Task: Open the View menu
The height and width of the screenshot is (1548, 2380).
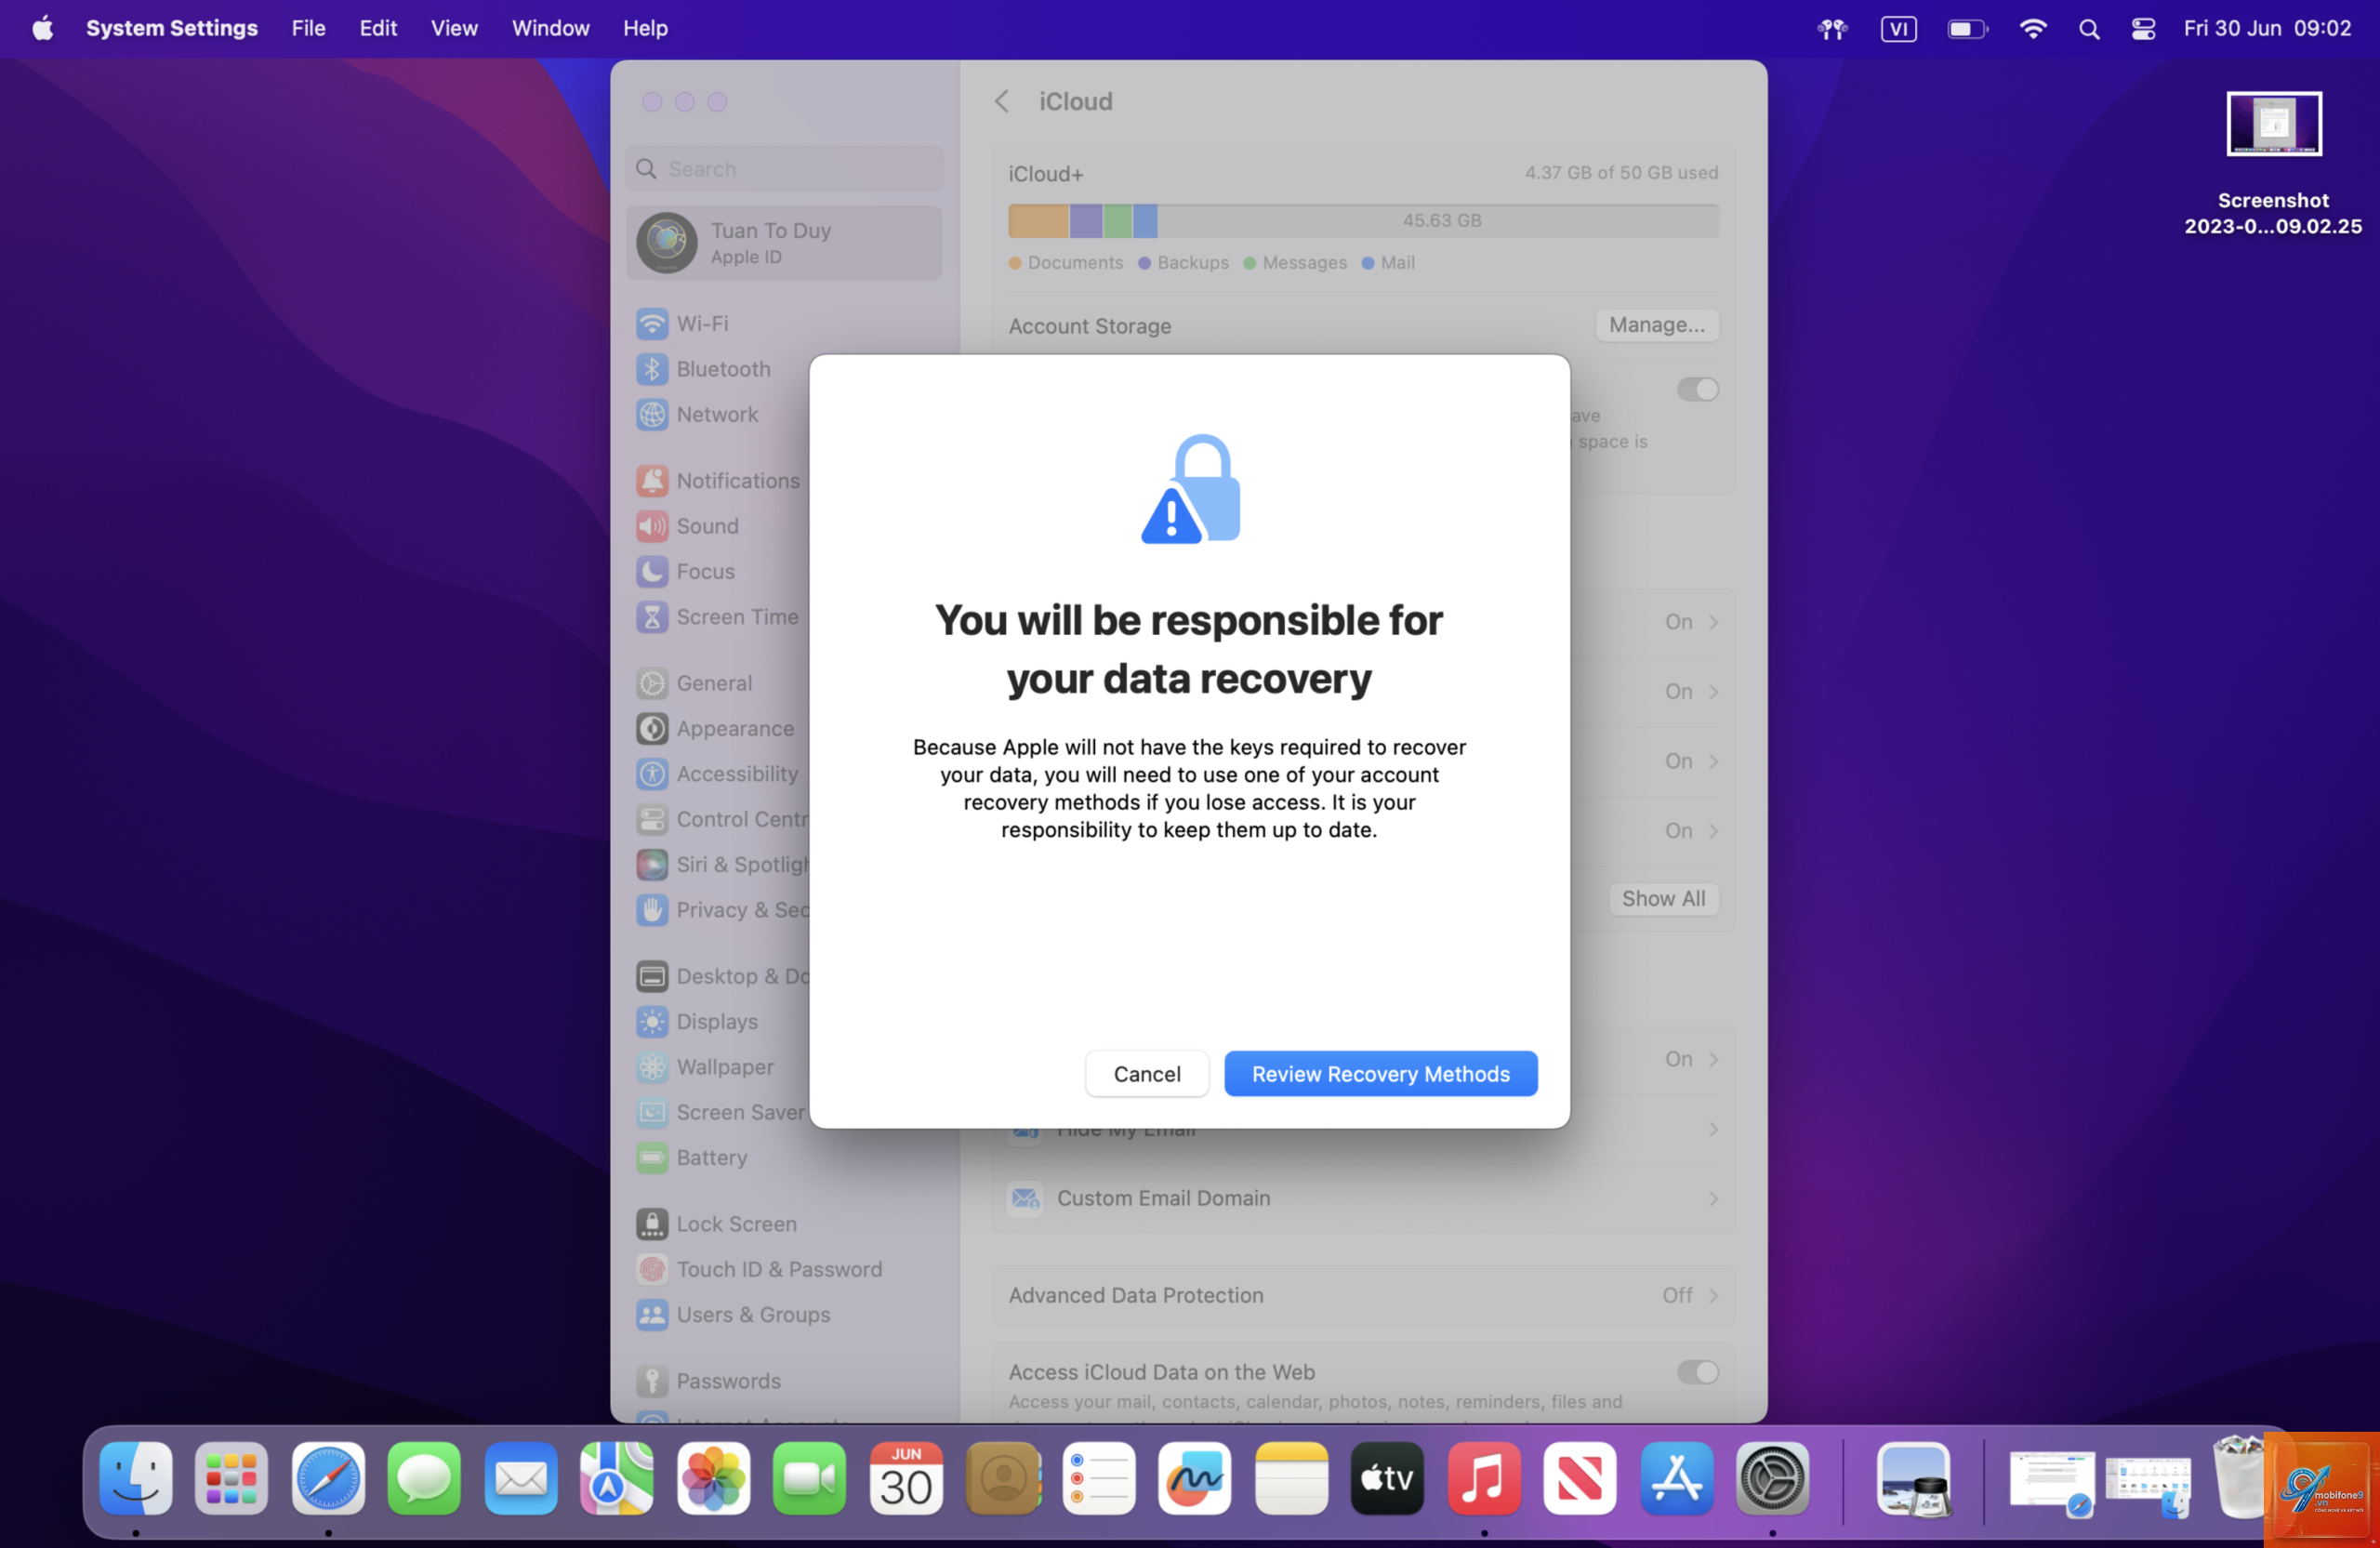Action: pyautogui.click(x=454, y=28)
